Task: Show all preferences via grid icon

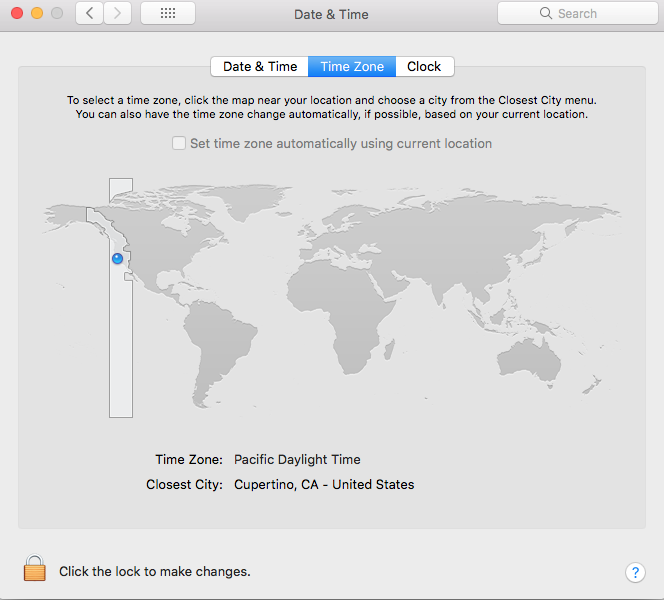Action: point(168,14)
